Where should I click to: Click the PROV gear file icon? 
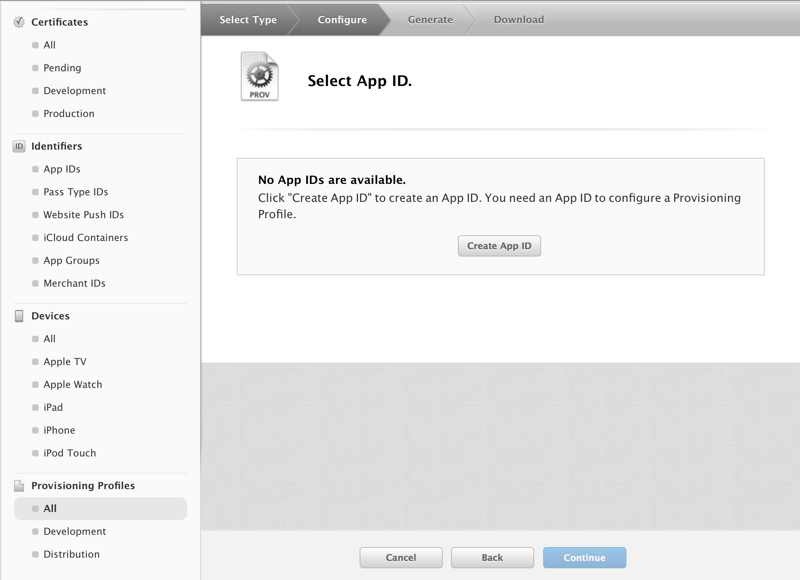[260, 76]
